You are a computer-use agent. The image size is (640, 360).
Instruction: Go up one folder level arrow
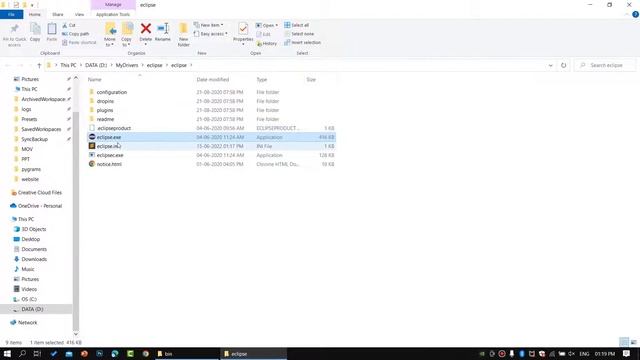[39, 65]
